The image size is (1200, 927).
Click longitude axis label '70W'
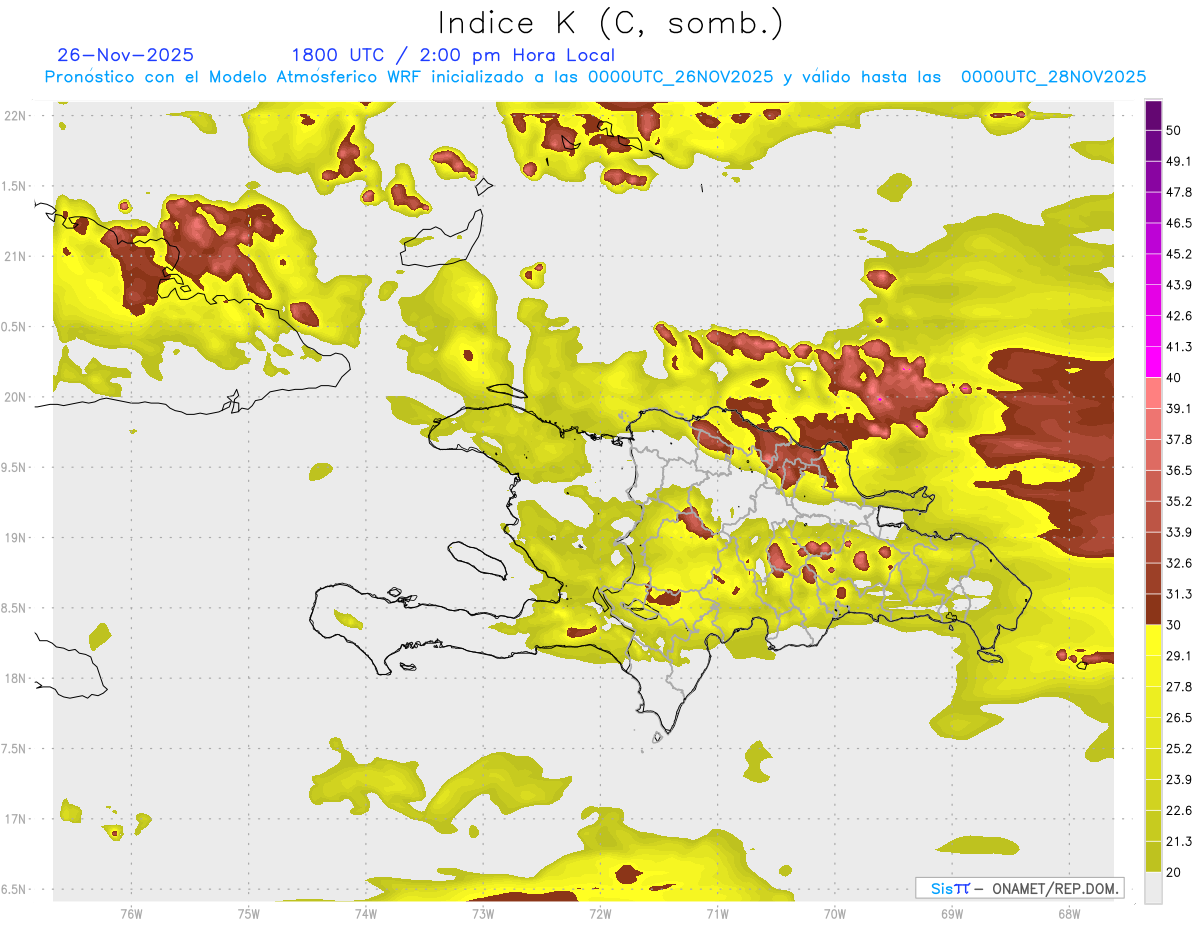tap(835, 913)
